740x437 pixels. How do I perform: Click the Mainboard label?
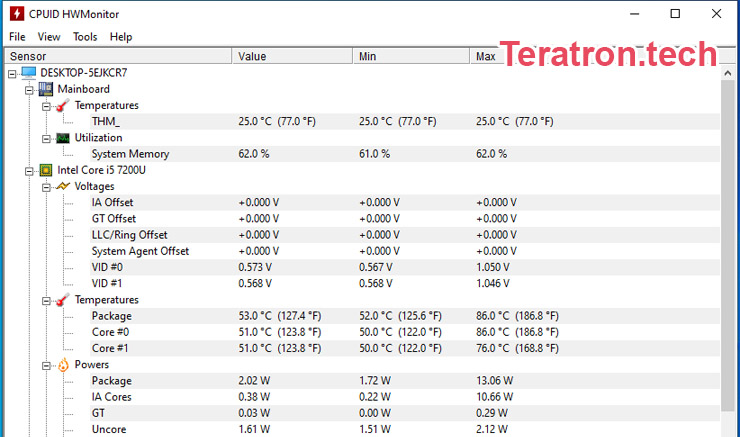point(84,89)
